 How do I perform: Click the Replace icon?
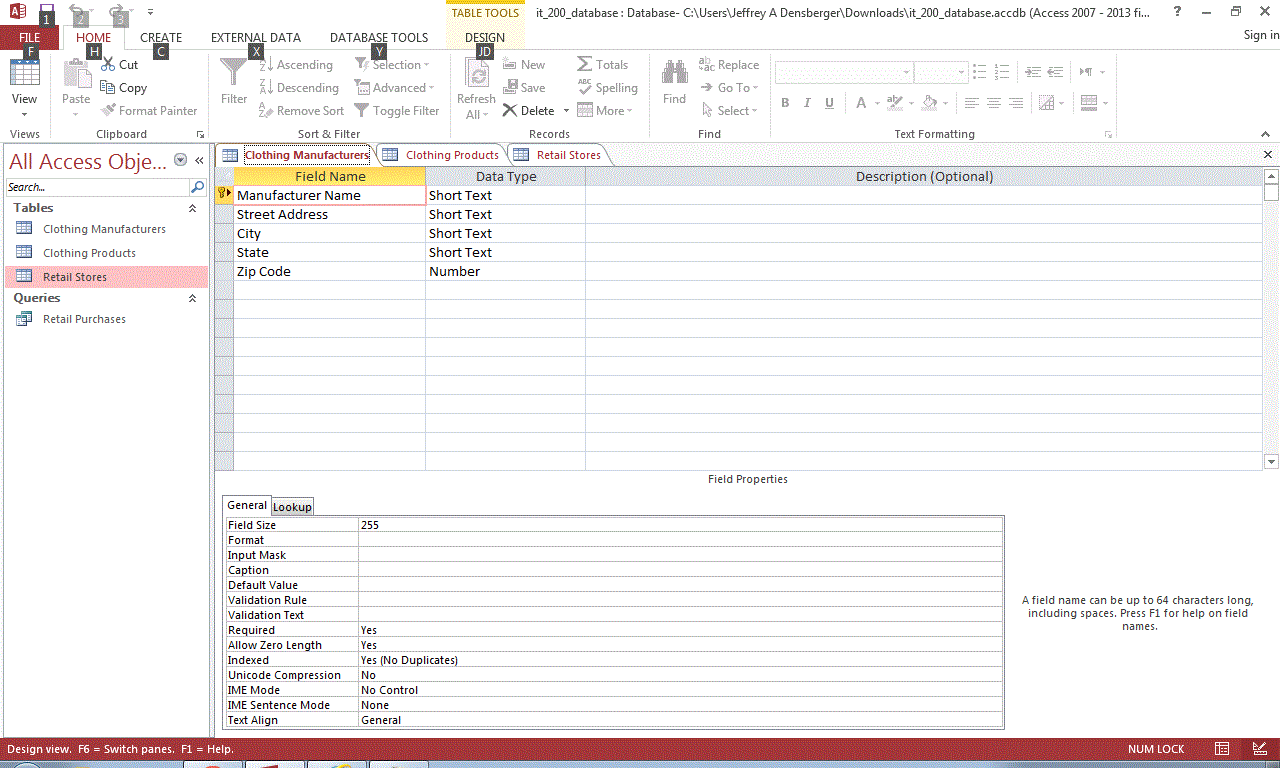point(728,64)
